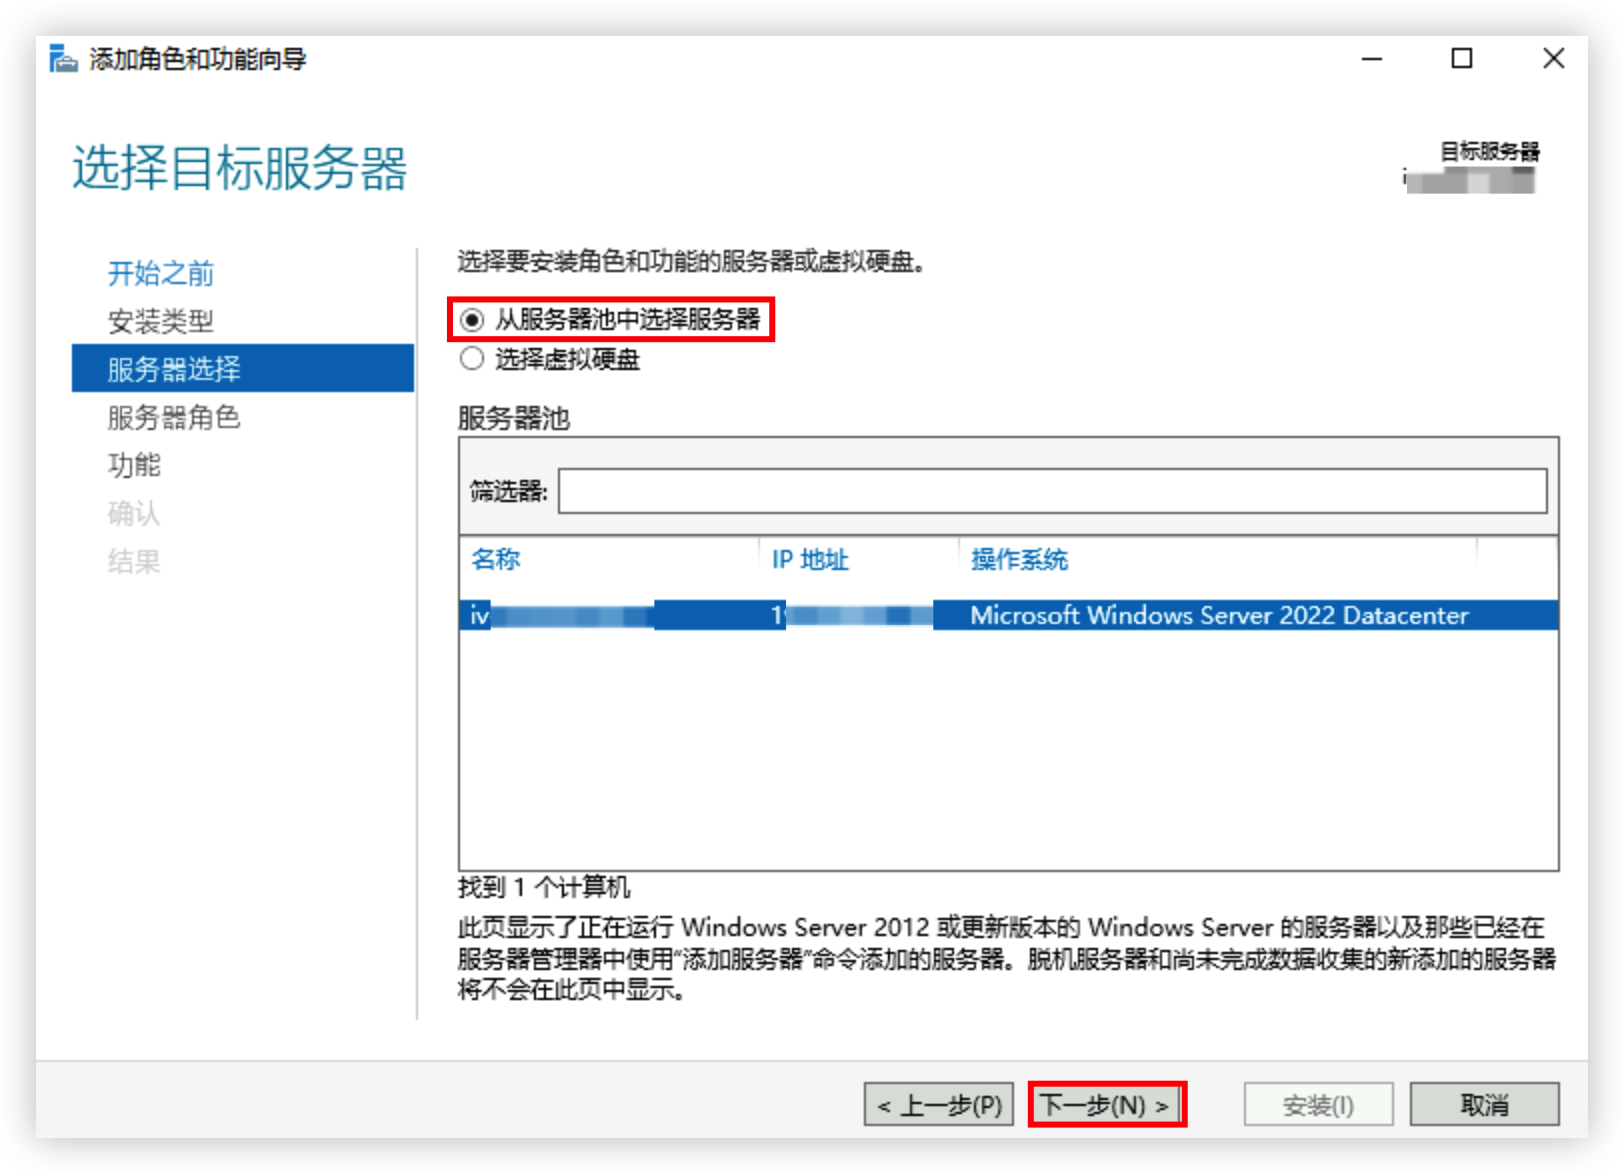Click the 安装(I) button
This screenshot has width=1624, height=1174.
click(1318, 1105)
